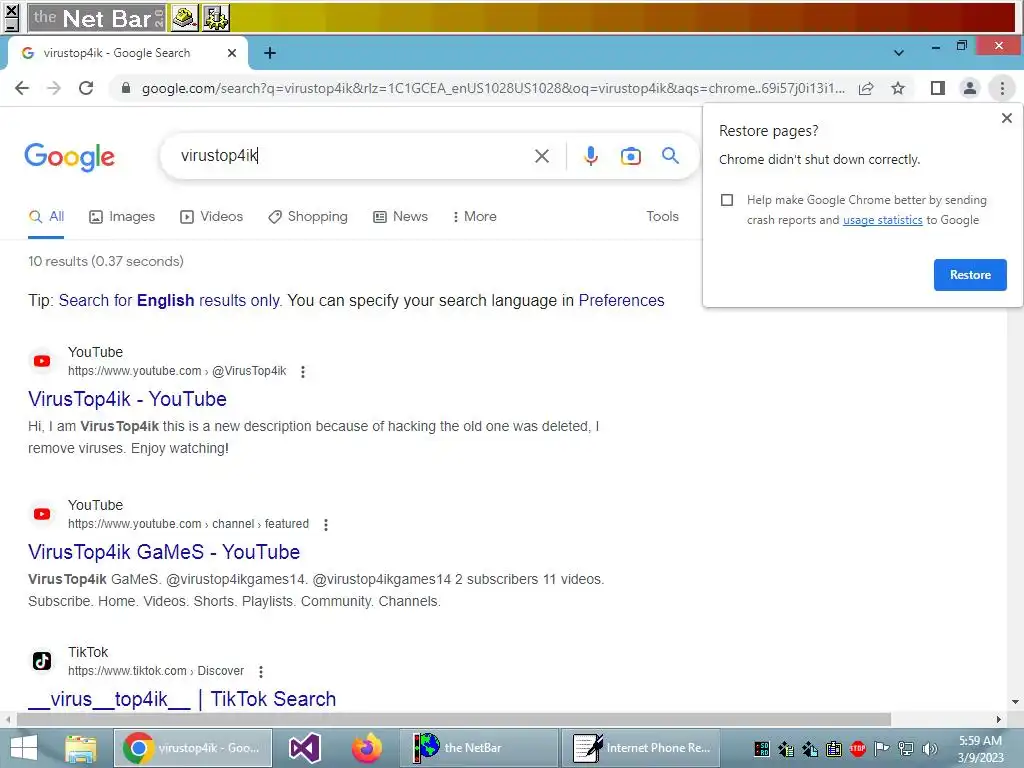Close the virustop4ik Google Search tab

click(x=232, y=53)
